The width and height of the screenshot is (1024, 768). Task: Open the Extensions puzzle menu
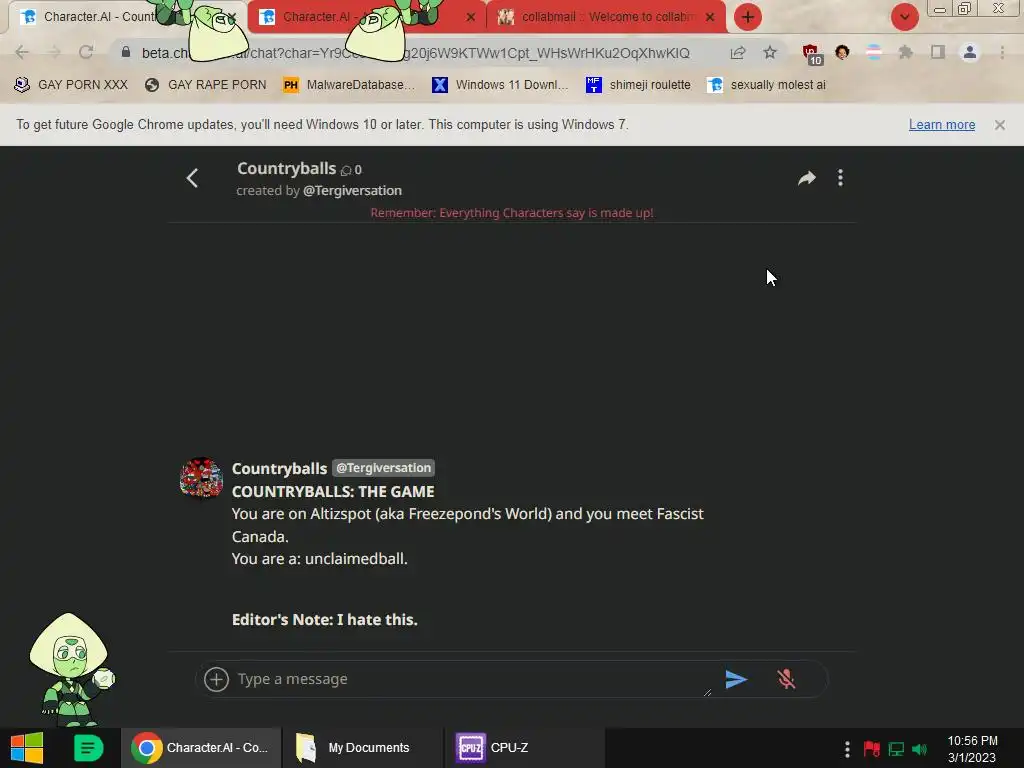905,52
